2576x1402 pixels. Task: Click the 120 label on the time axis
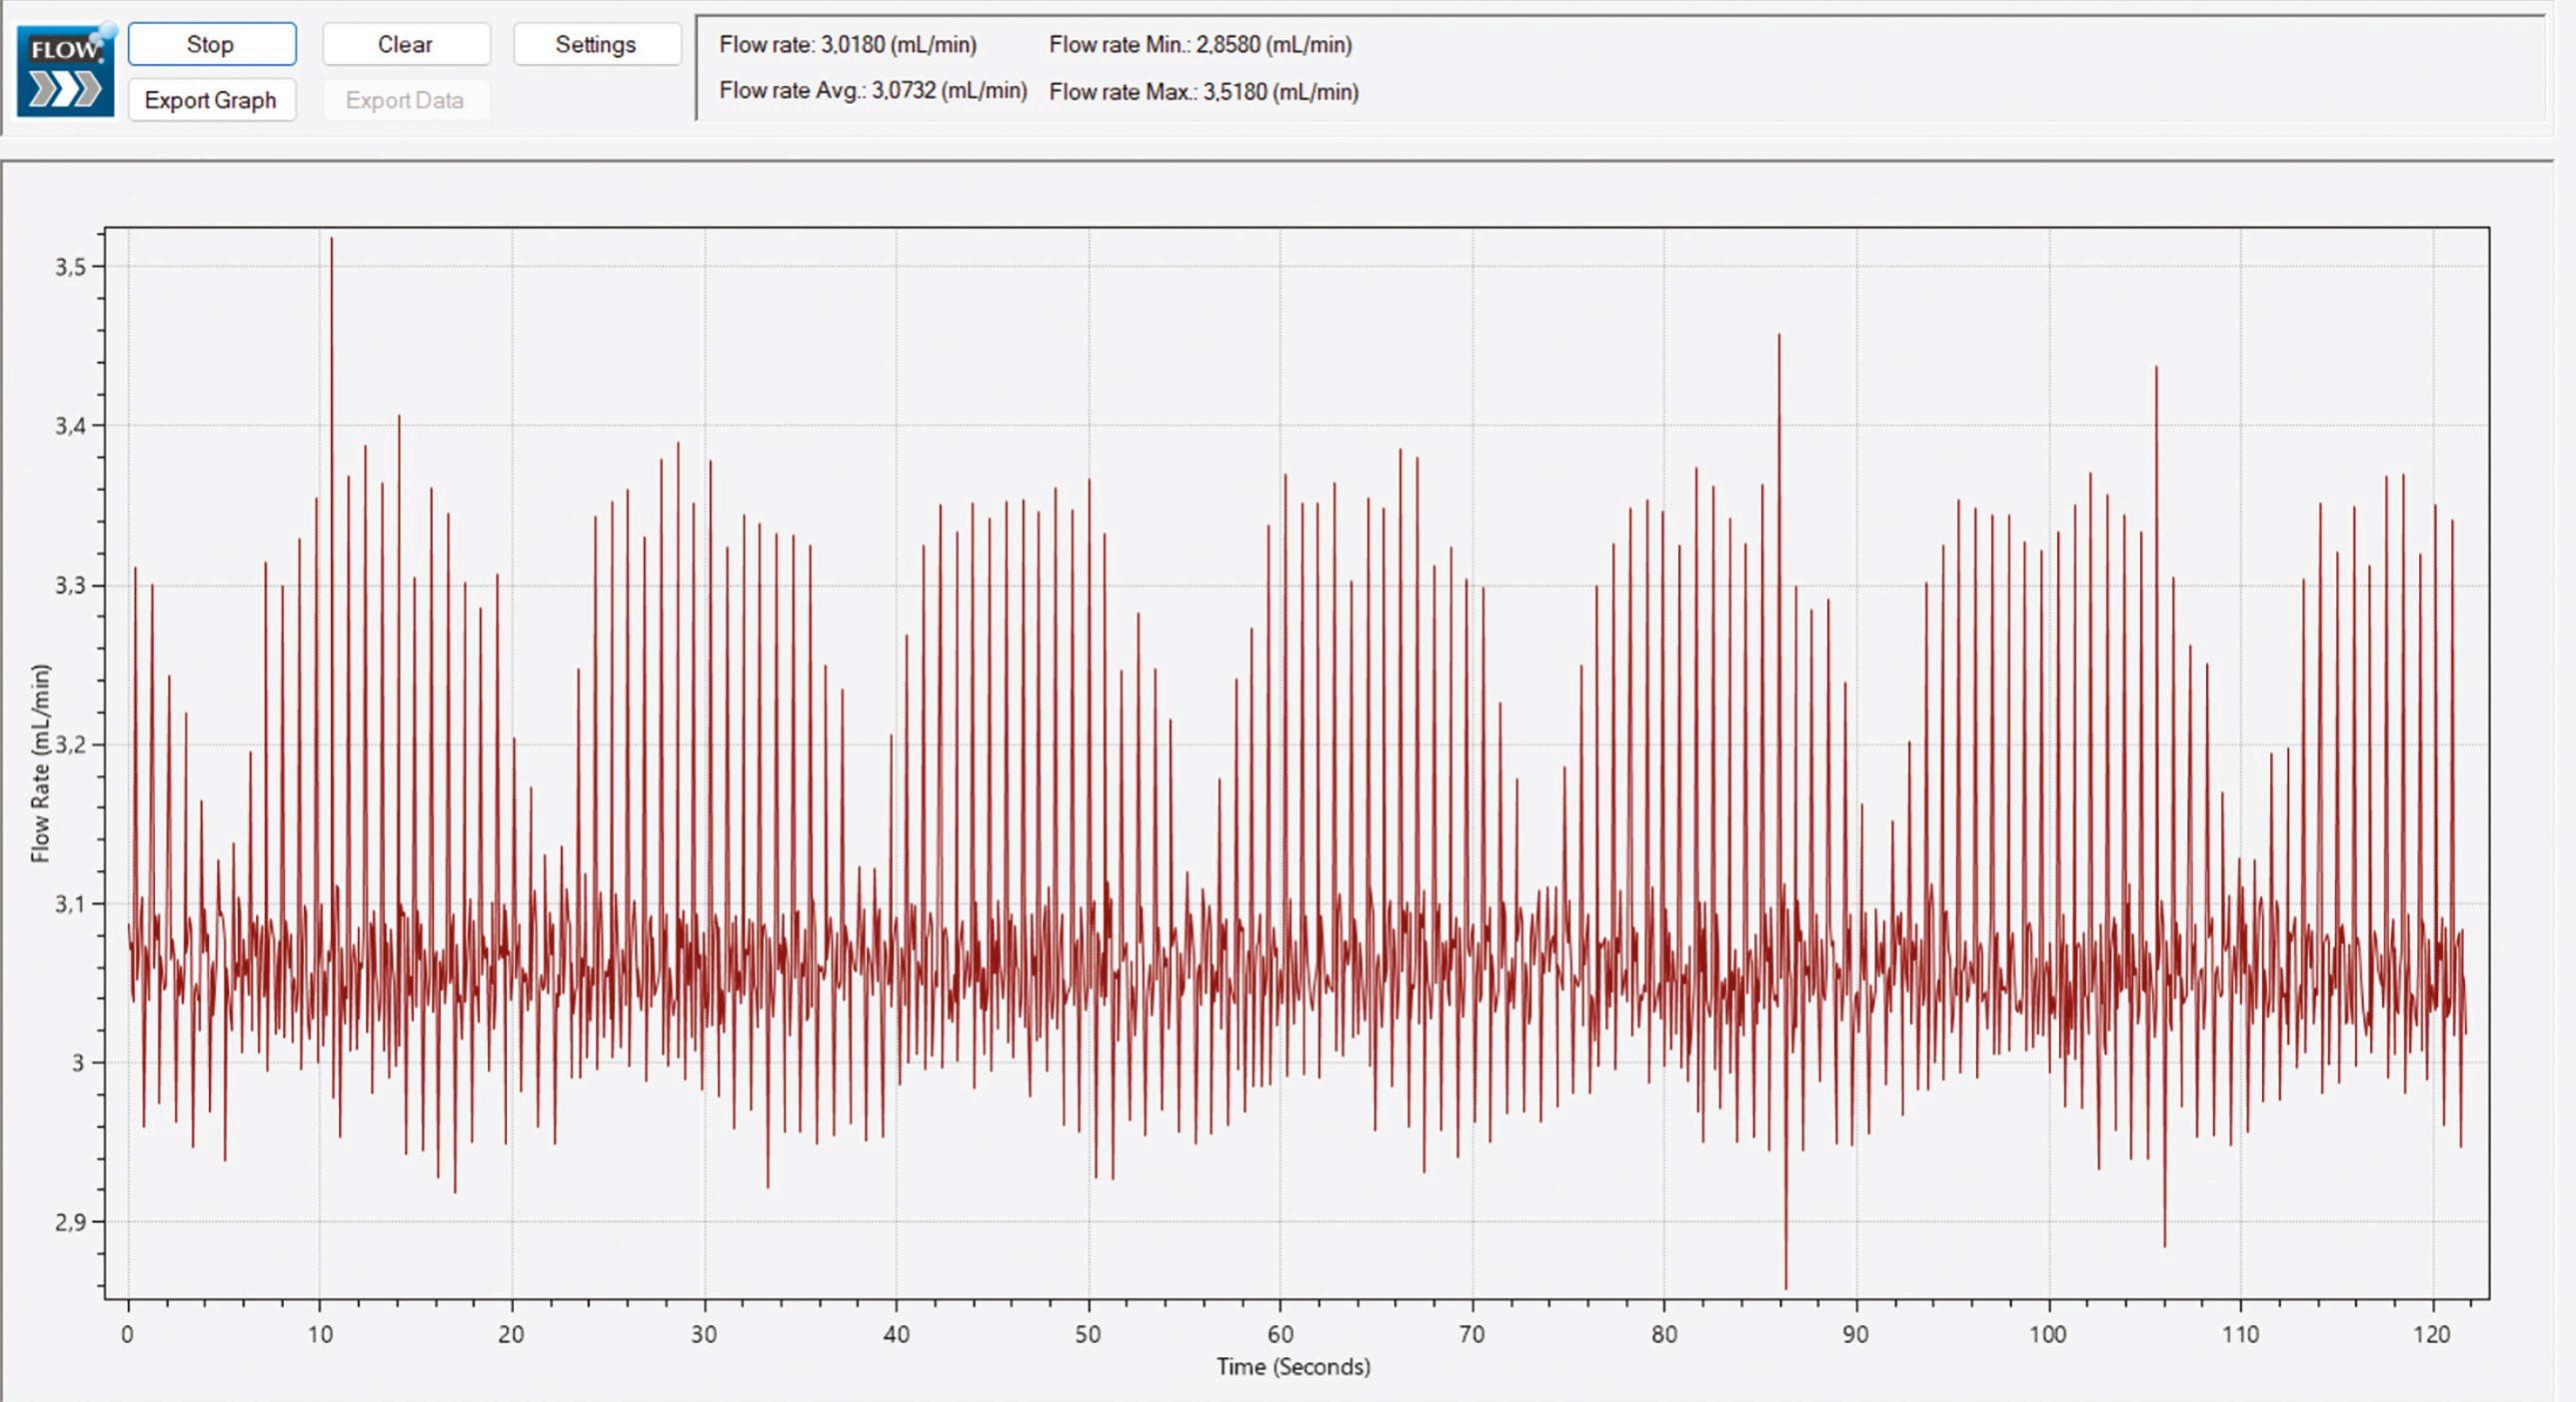tap(2432, 1334)
